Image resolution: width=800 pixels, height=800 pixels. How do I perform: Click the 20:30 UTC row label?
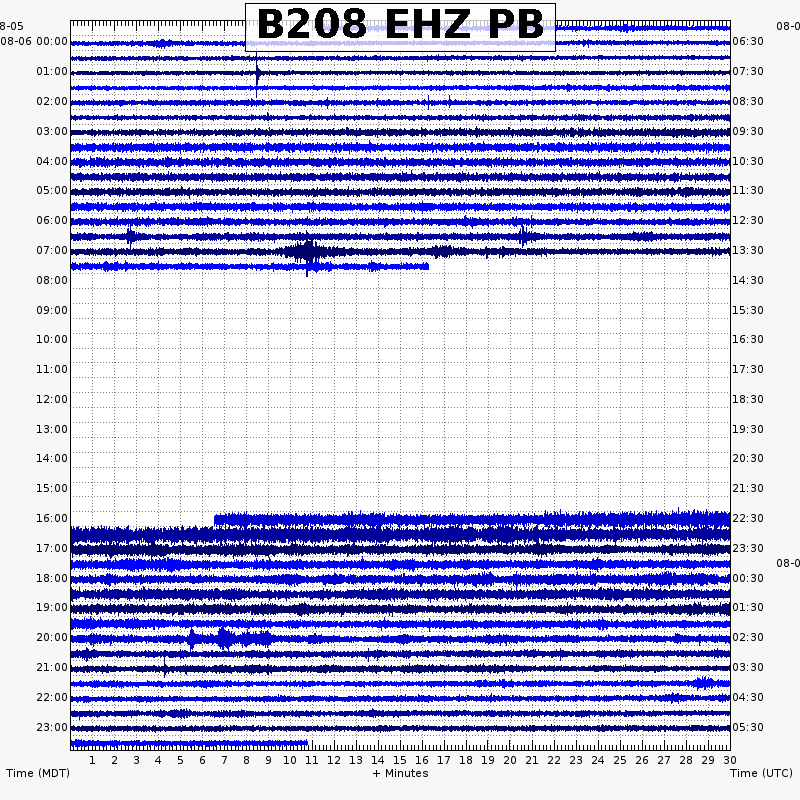click(748, 458)
